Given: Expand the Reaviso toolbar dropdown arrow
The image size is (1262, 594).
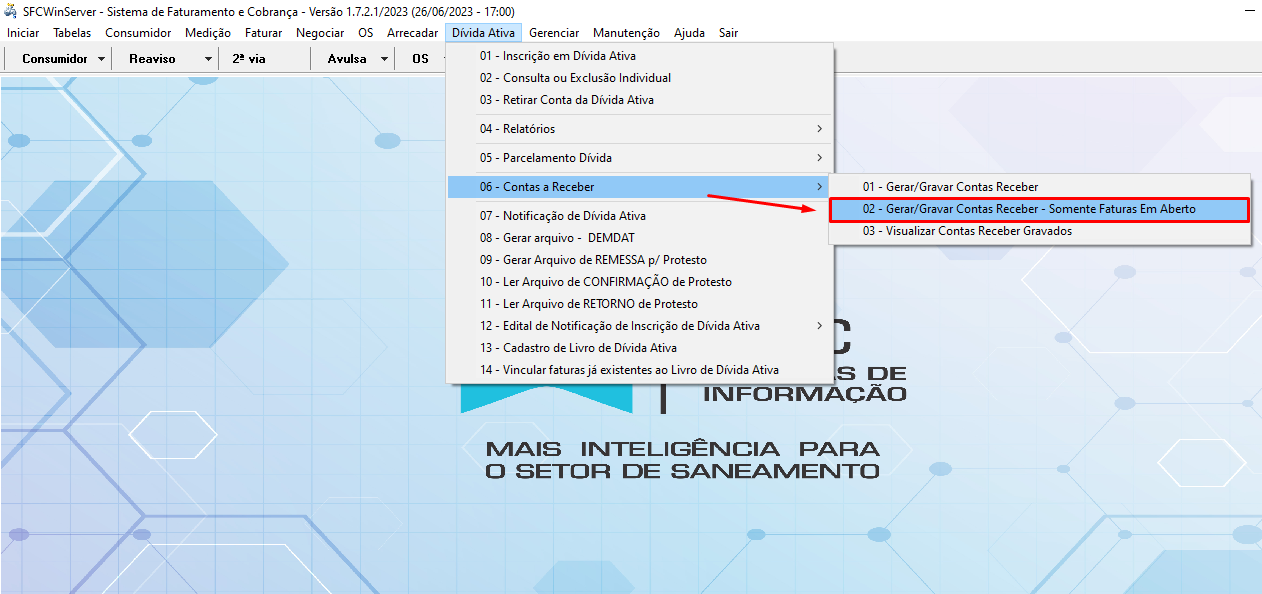Looking at the screenshot, I should [x=208, y=59].
